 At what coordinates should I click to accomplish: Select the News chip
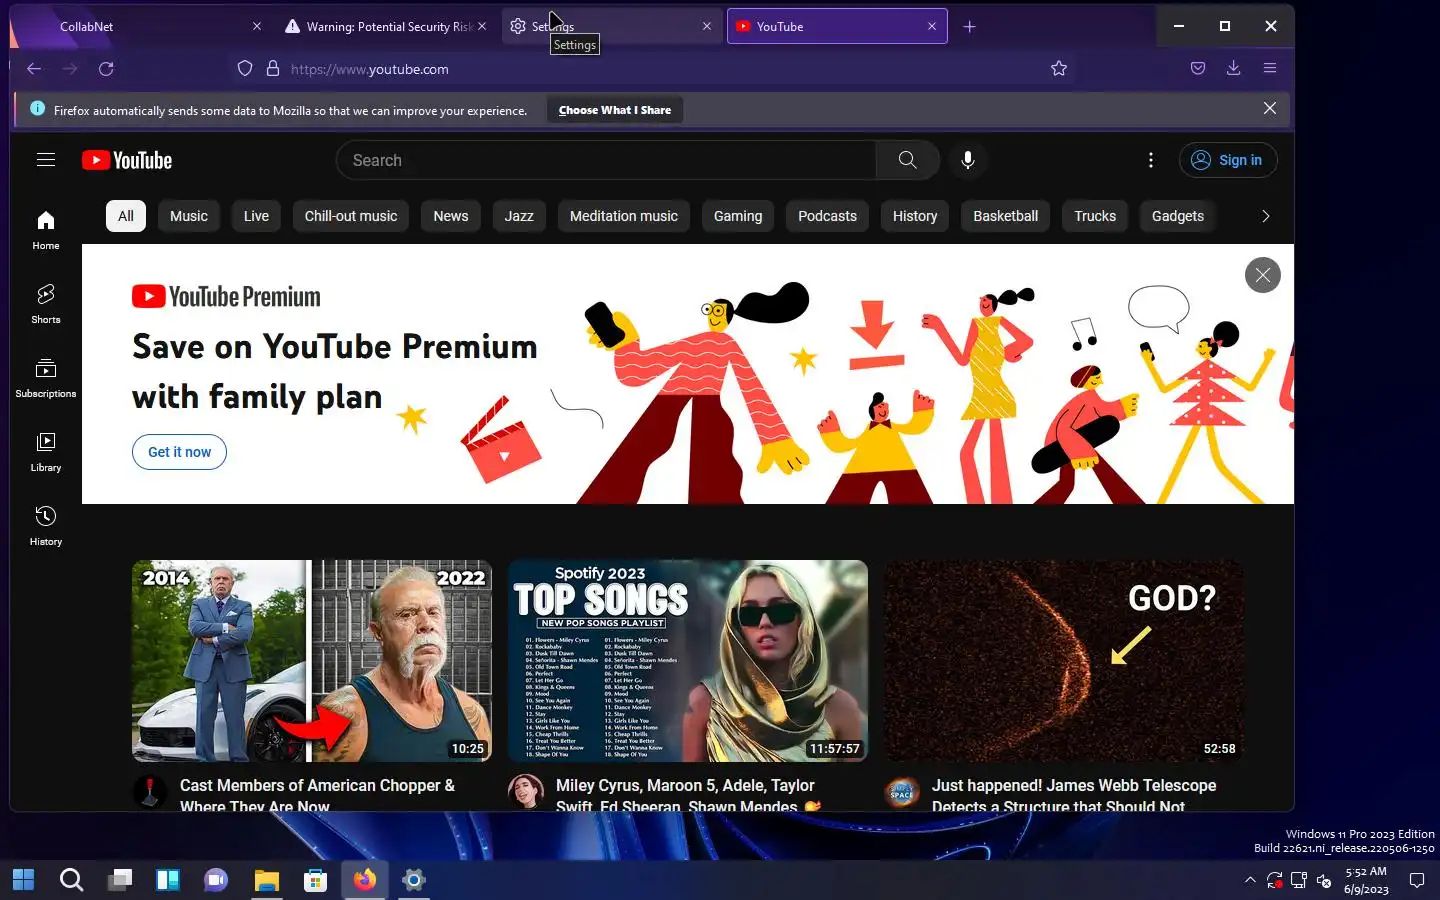point(451,216)
